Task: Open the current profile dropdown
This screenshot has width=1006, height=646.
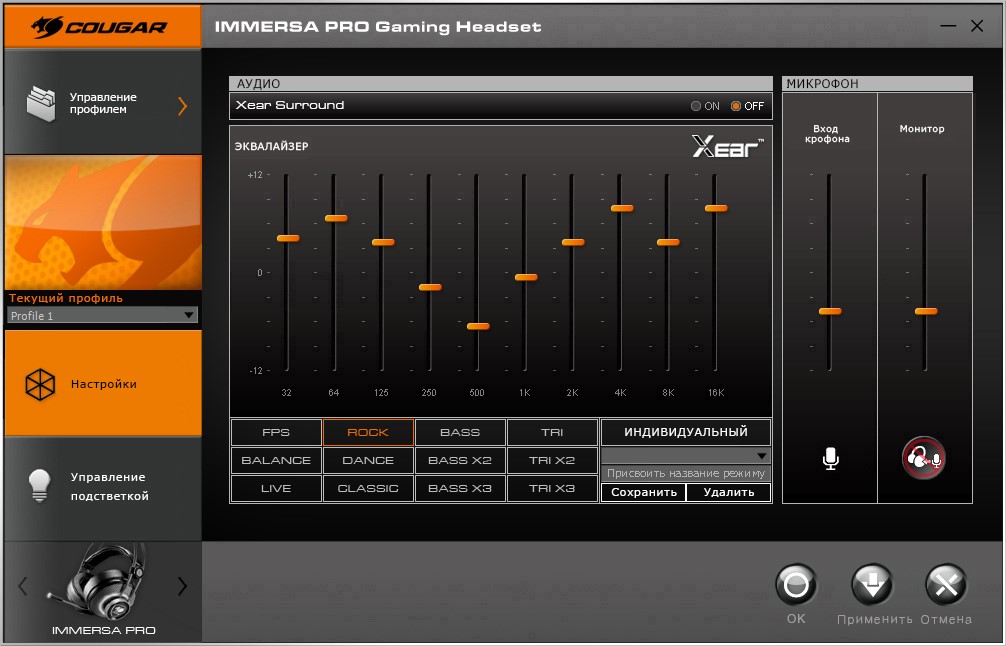Action: coord(103,315)
